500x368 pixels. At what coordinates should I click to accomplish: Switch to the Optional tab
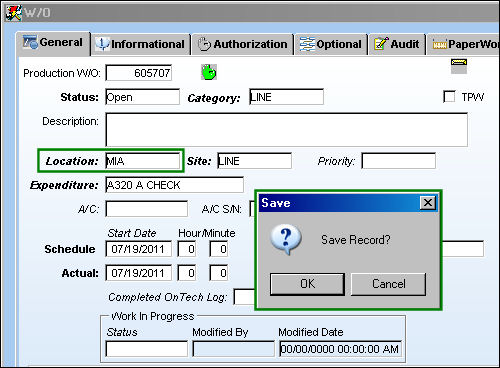coord(331,44)
